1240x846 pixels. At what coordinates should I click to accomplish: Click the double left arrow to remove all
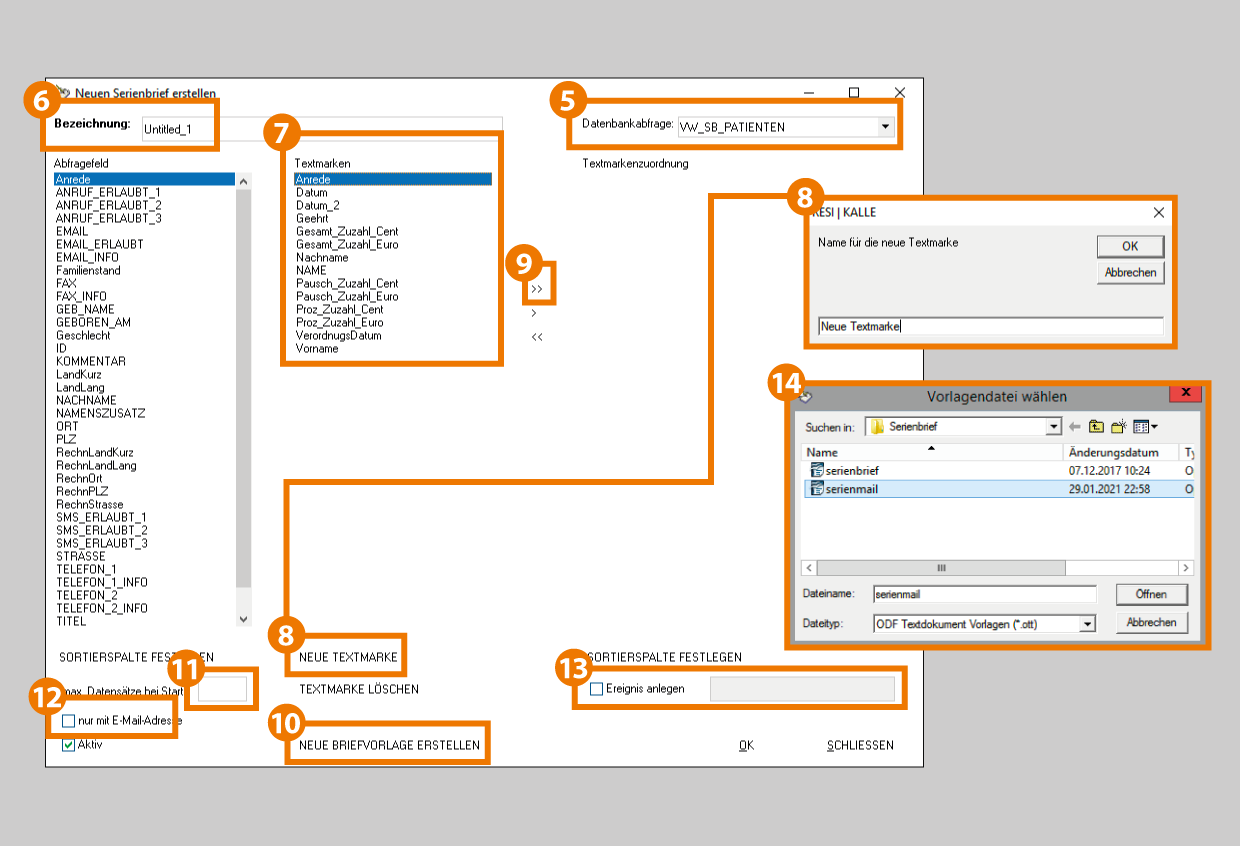[x=537, y=337]
